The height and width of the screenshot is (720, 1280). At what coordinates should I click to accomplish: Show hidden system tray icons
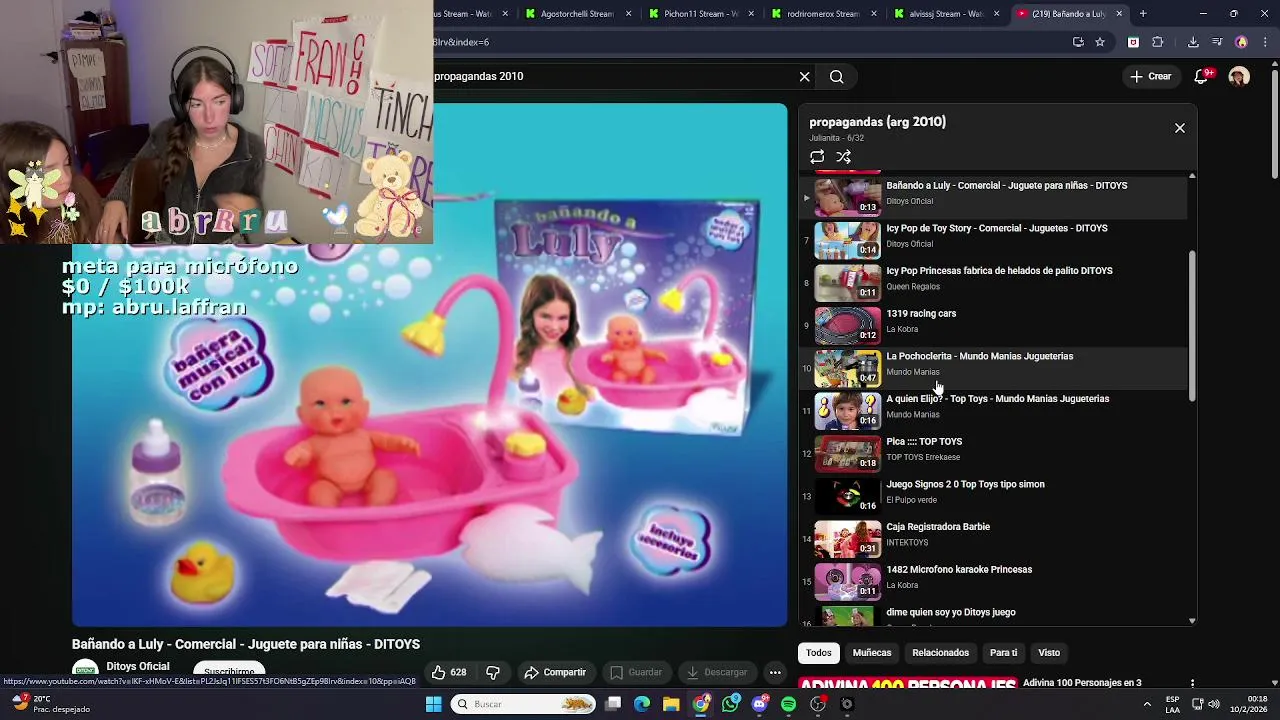1147,704
